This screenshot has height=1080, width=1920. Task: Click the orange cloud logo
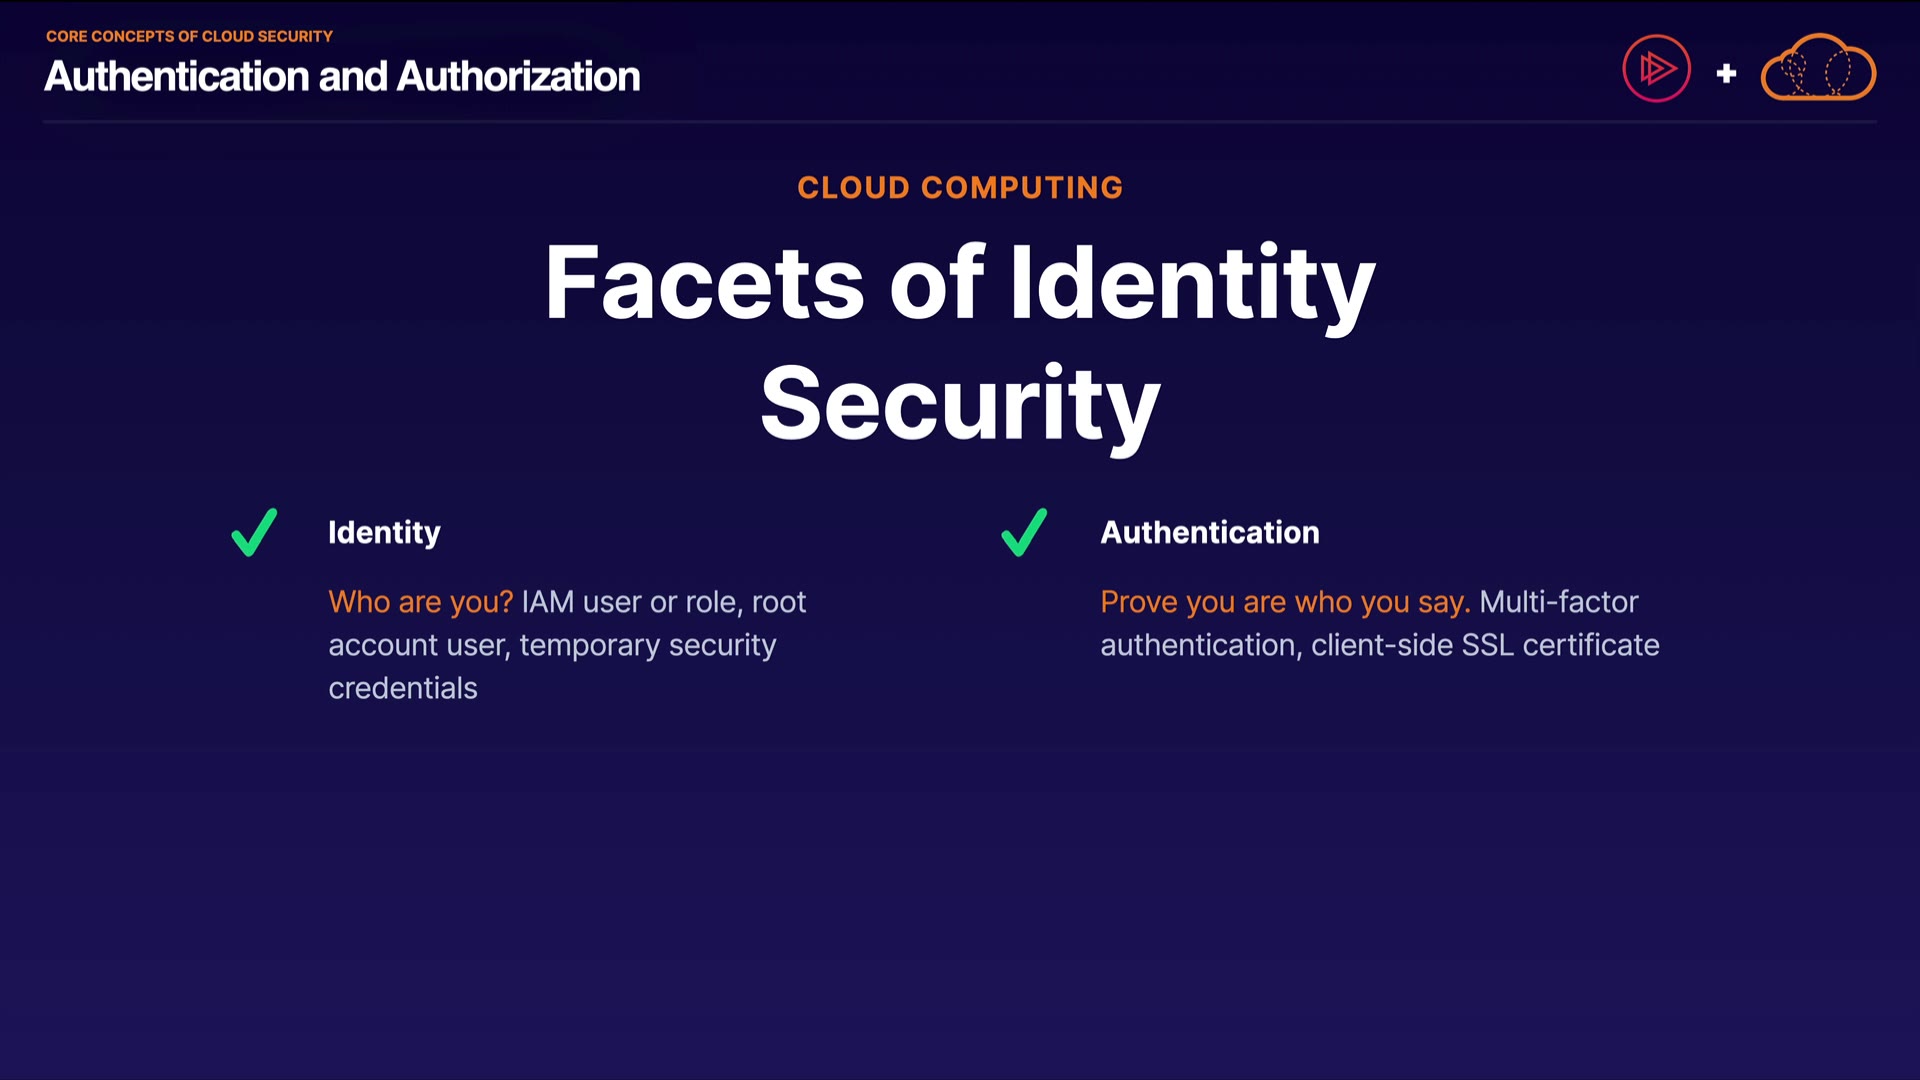pyautogui.click(x=1818, y=68)
